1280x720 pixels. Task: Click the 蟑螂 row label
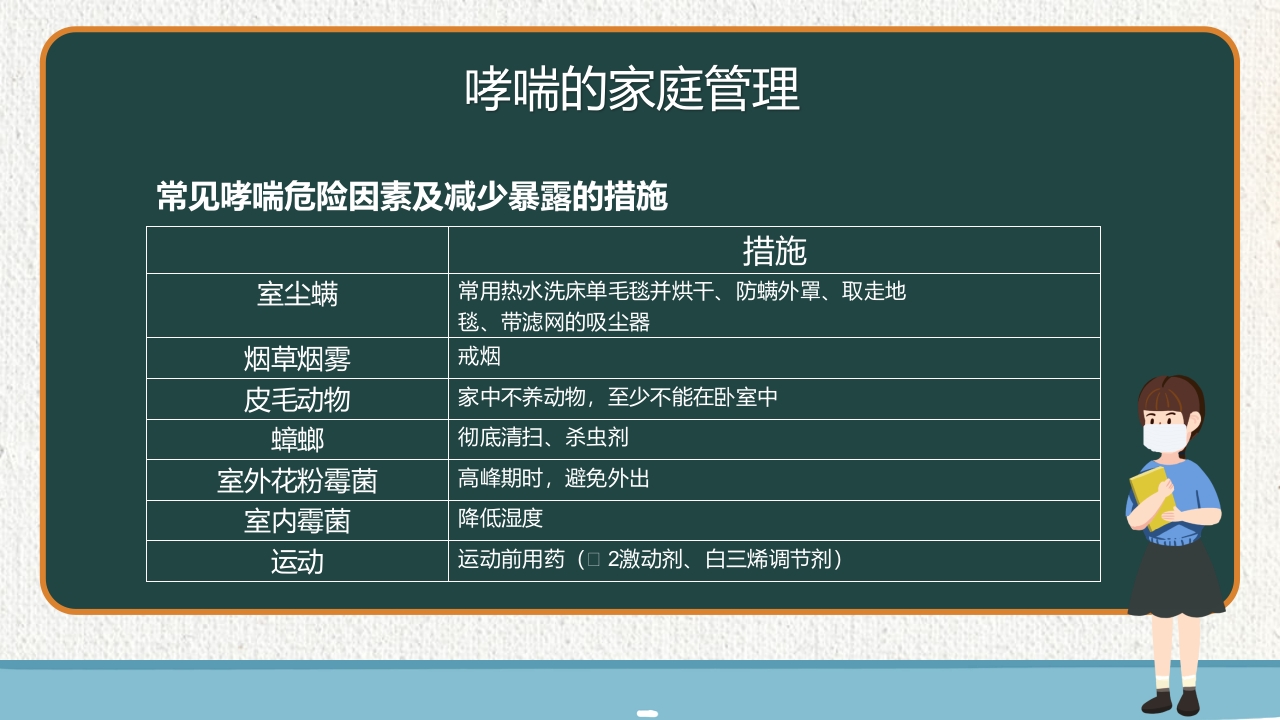(297, 439)
